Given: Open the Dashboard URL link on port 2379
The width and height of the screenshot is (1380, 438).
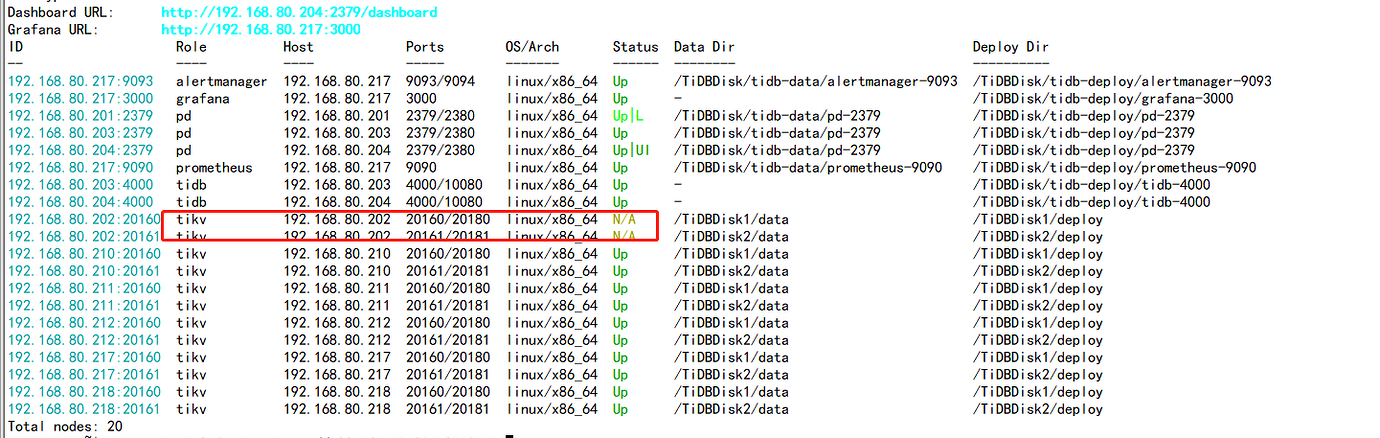Looking at the screenshot, I should pos(299,13).
